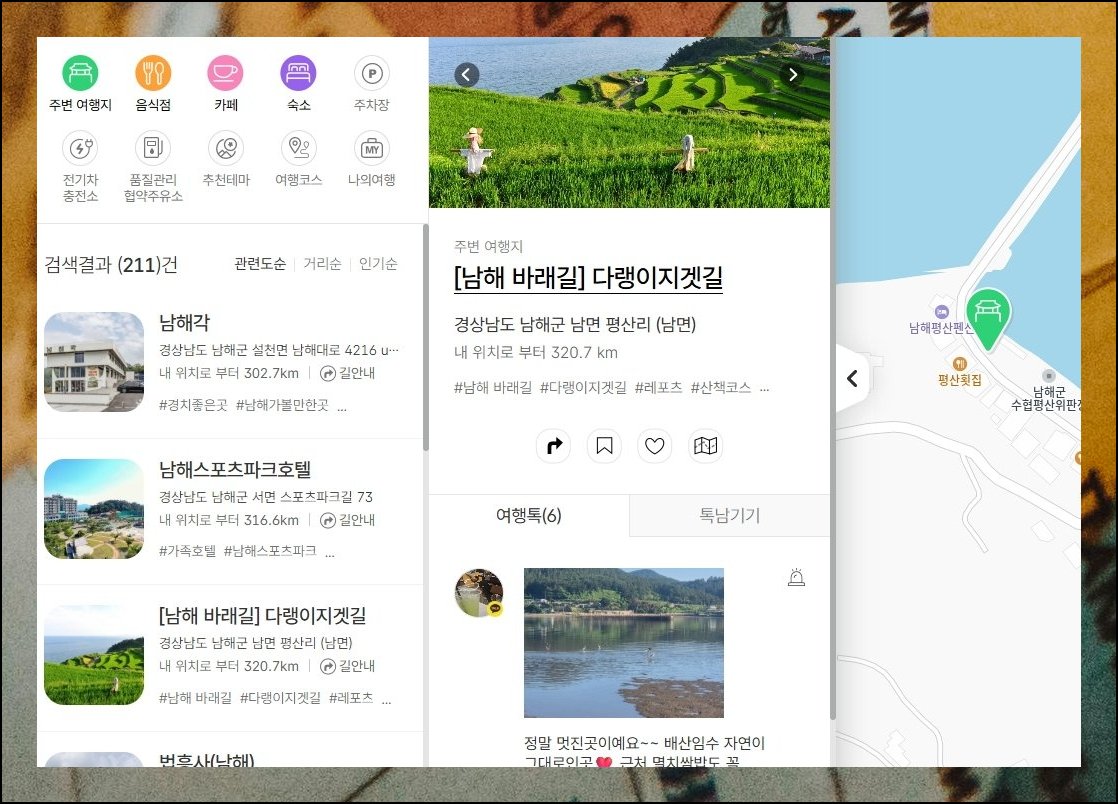Click the report siren icon on review
This screenshot has width=1118, height=804.
(x=796, y=577)
